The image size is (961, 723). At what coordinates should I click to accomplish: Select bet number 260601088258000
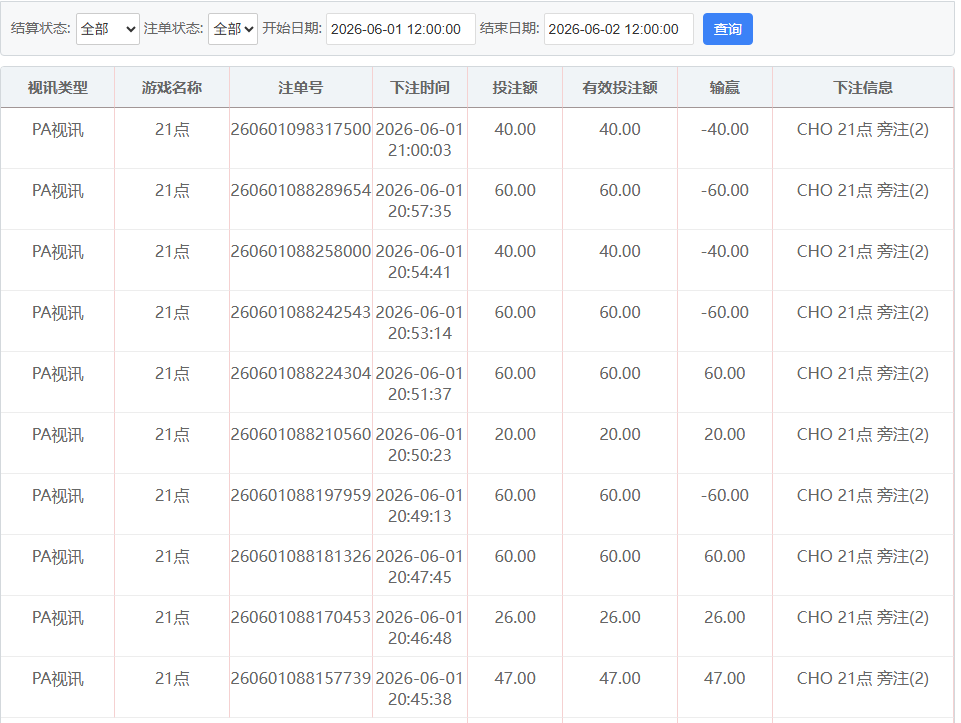301,251
